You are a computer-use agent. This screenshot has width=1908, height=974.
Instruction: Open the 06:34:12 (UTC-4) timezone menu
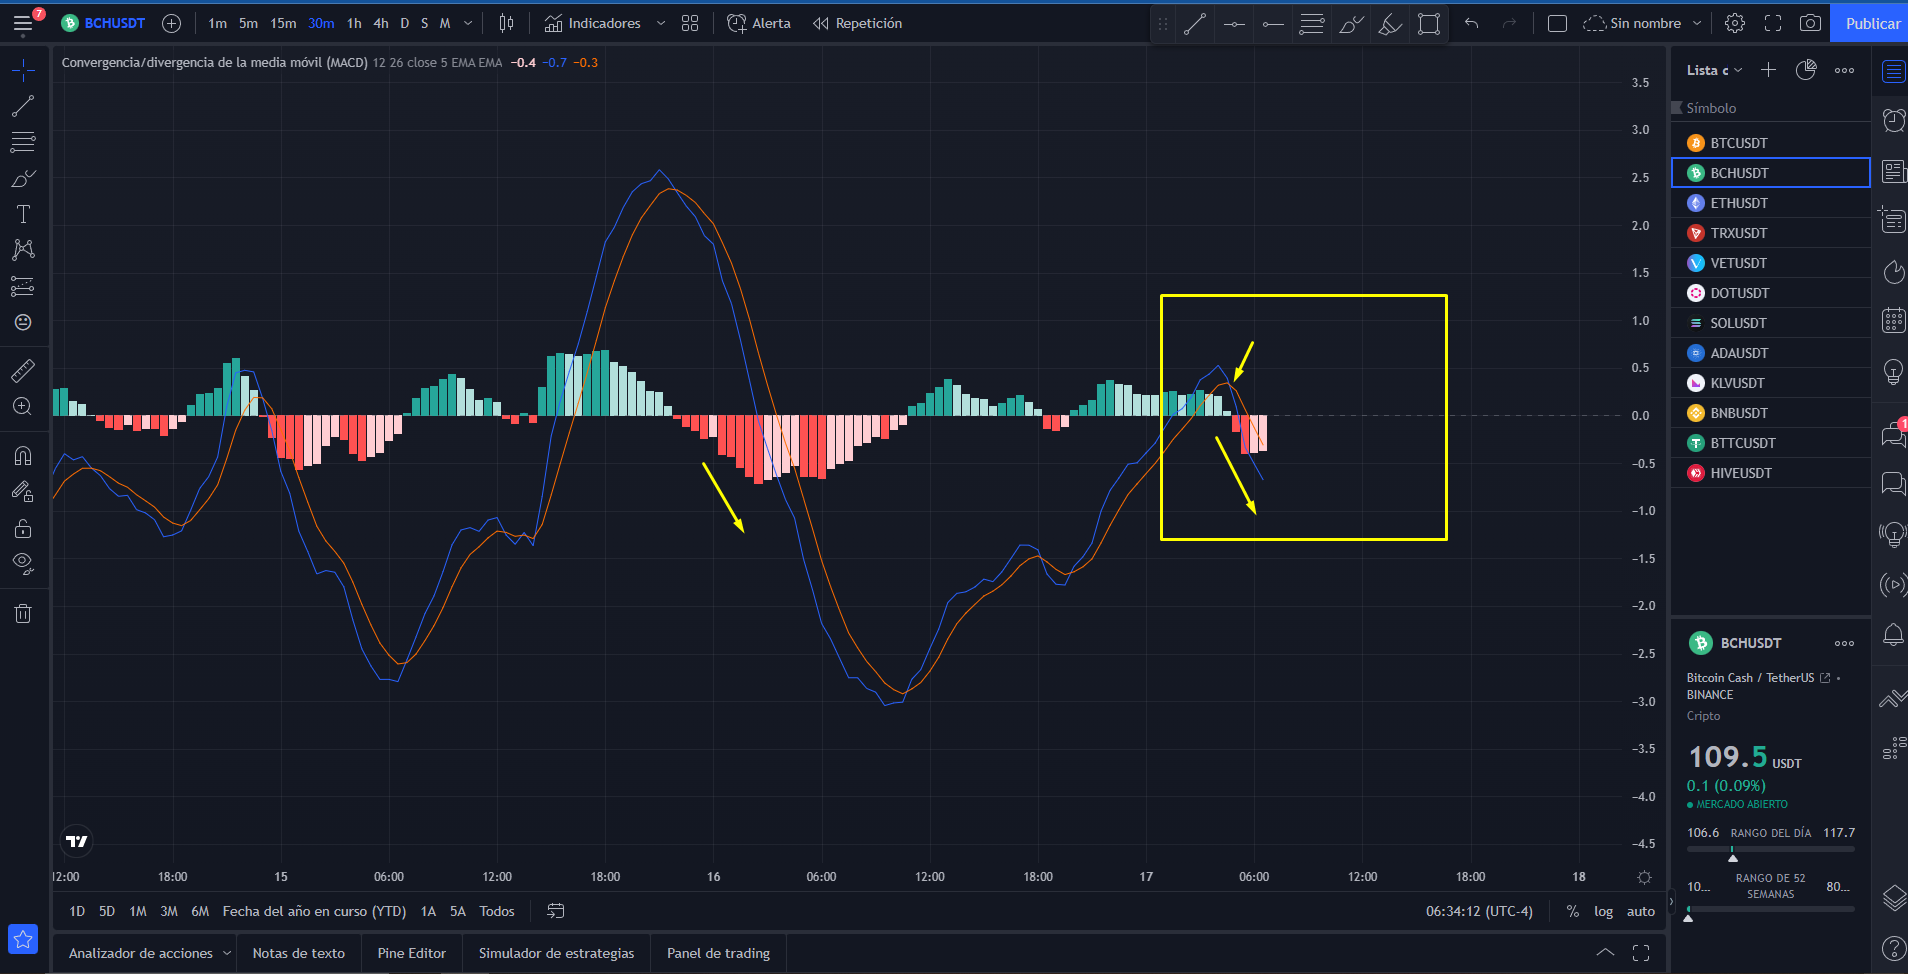(x=1479, y=911)
